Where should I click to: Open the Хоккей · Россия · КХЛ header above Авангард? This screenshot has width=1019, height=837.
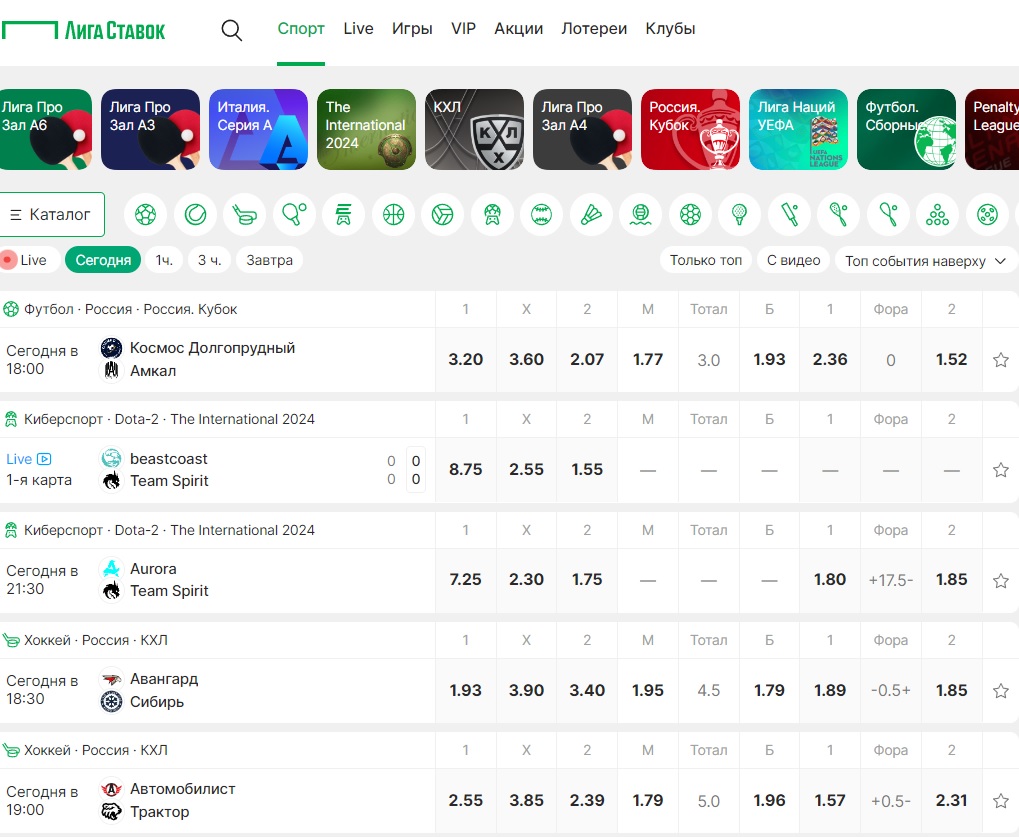[x=96, y=640]
